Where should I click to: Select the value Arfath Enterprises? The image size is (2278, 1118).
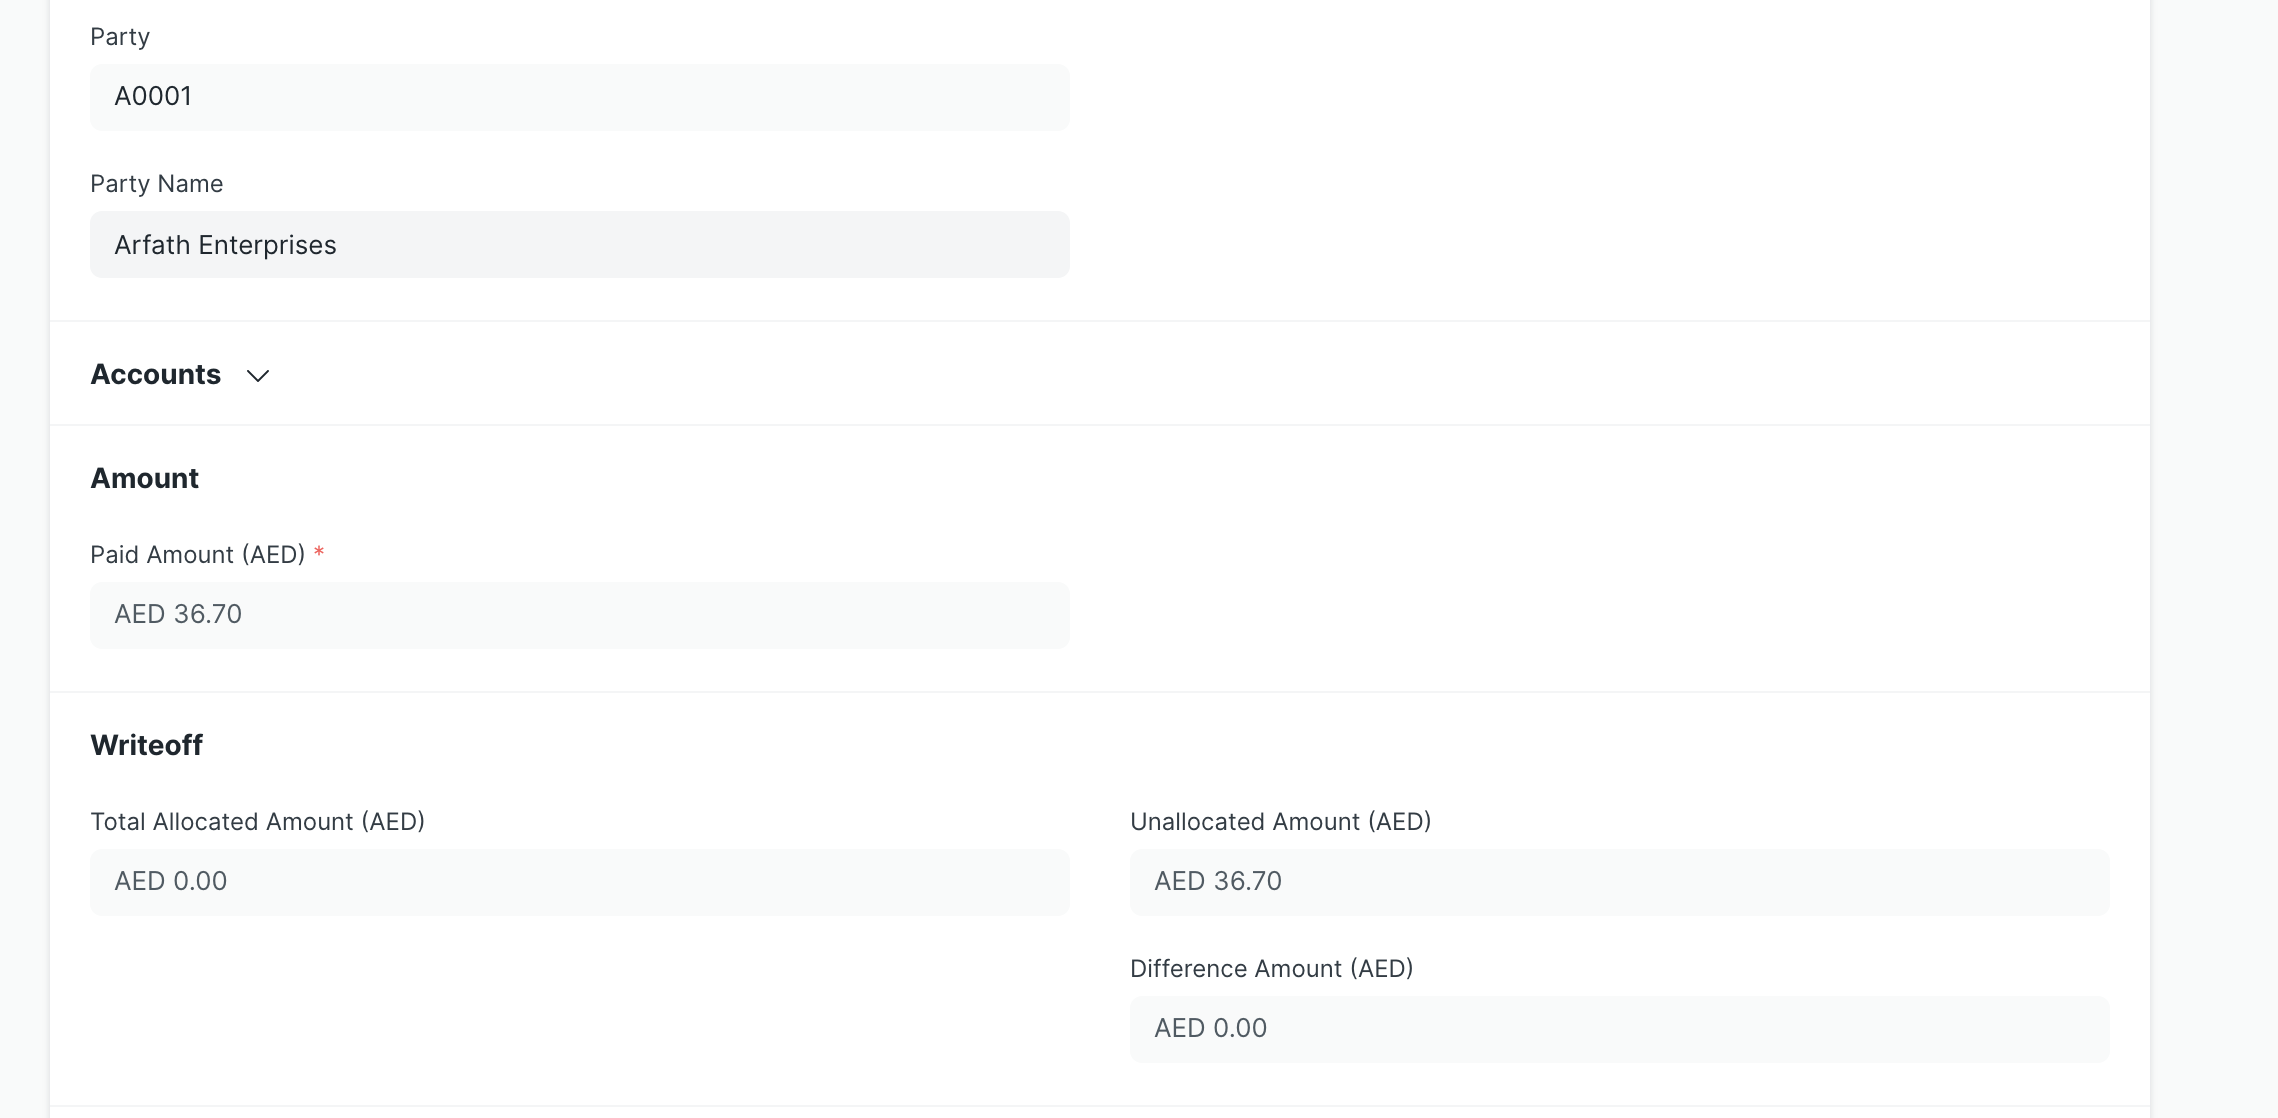(226, 244)
